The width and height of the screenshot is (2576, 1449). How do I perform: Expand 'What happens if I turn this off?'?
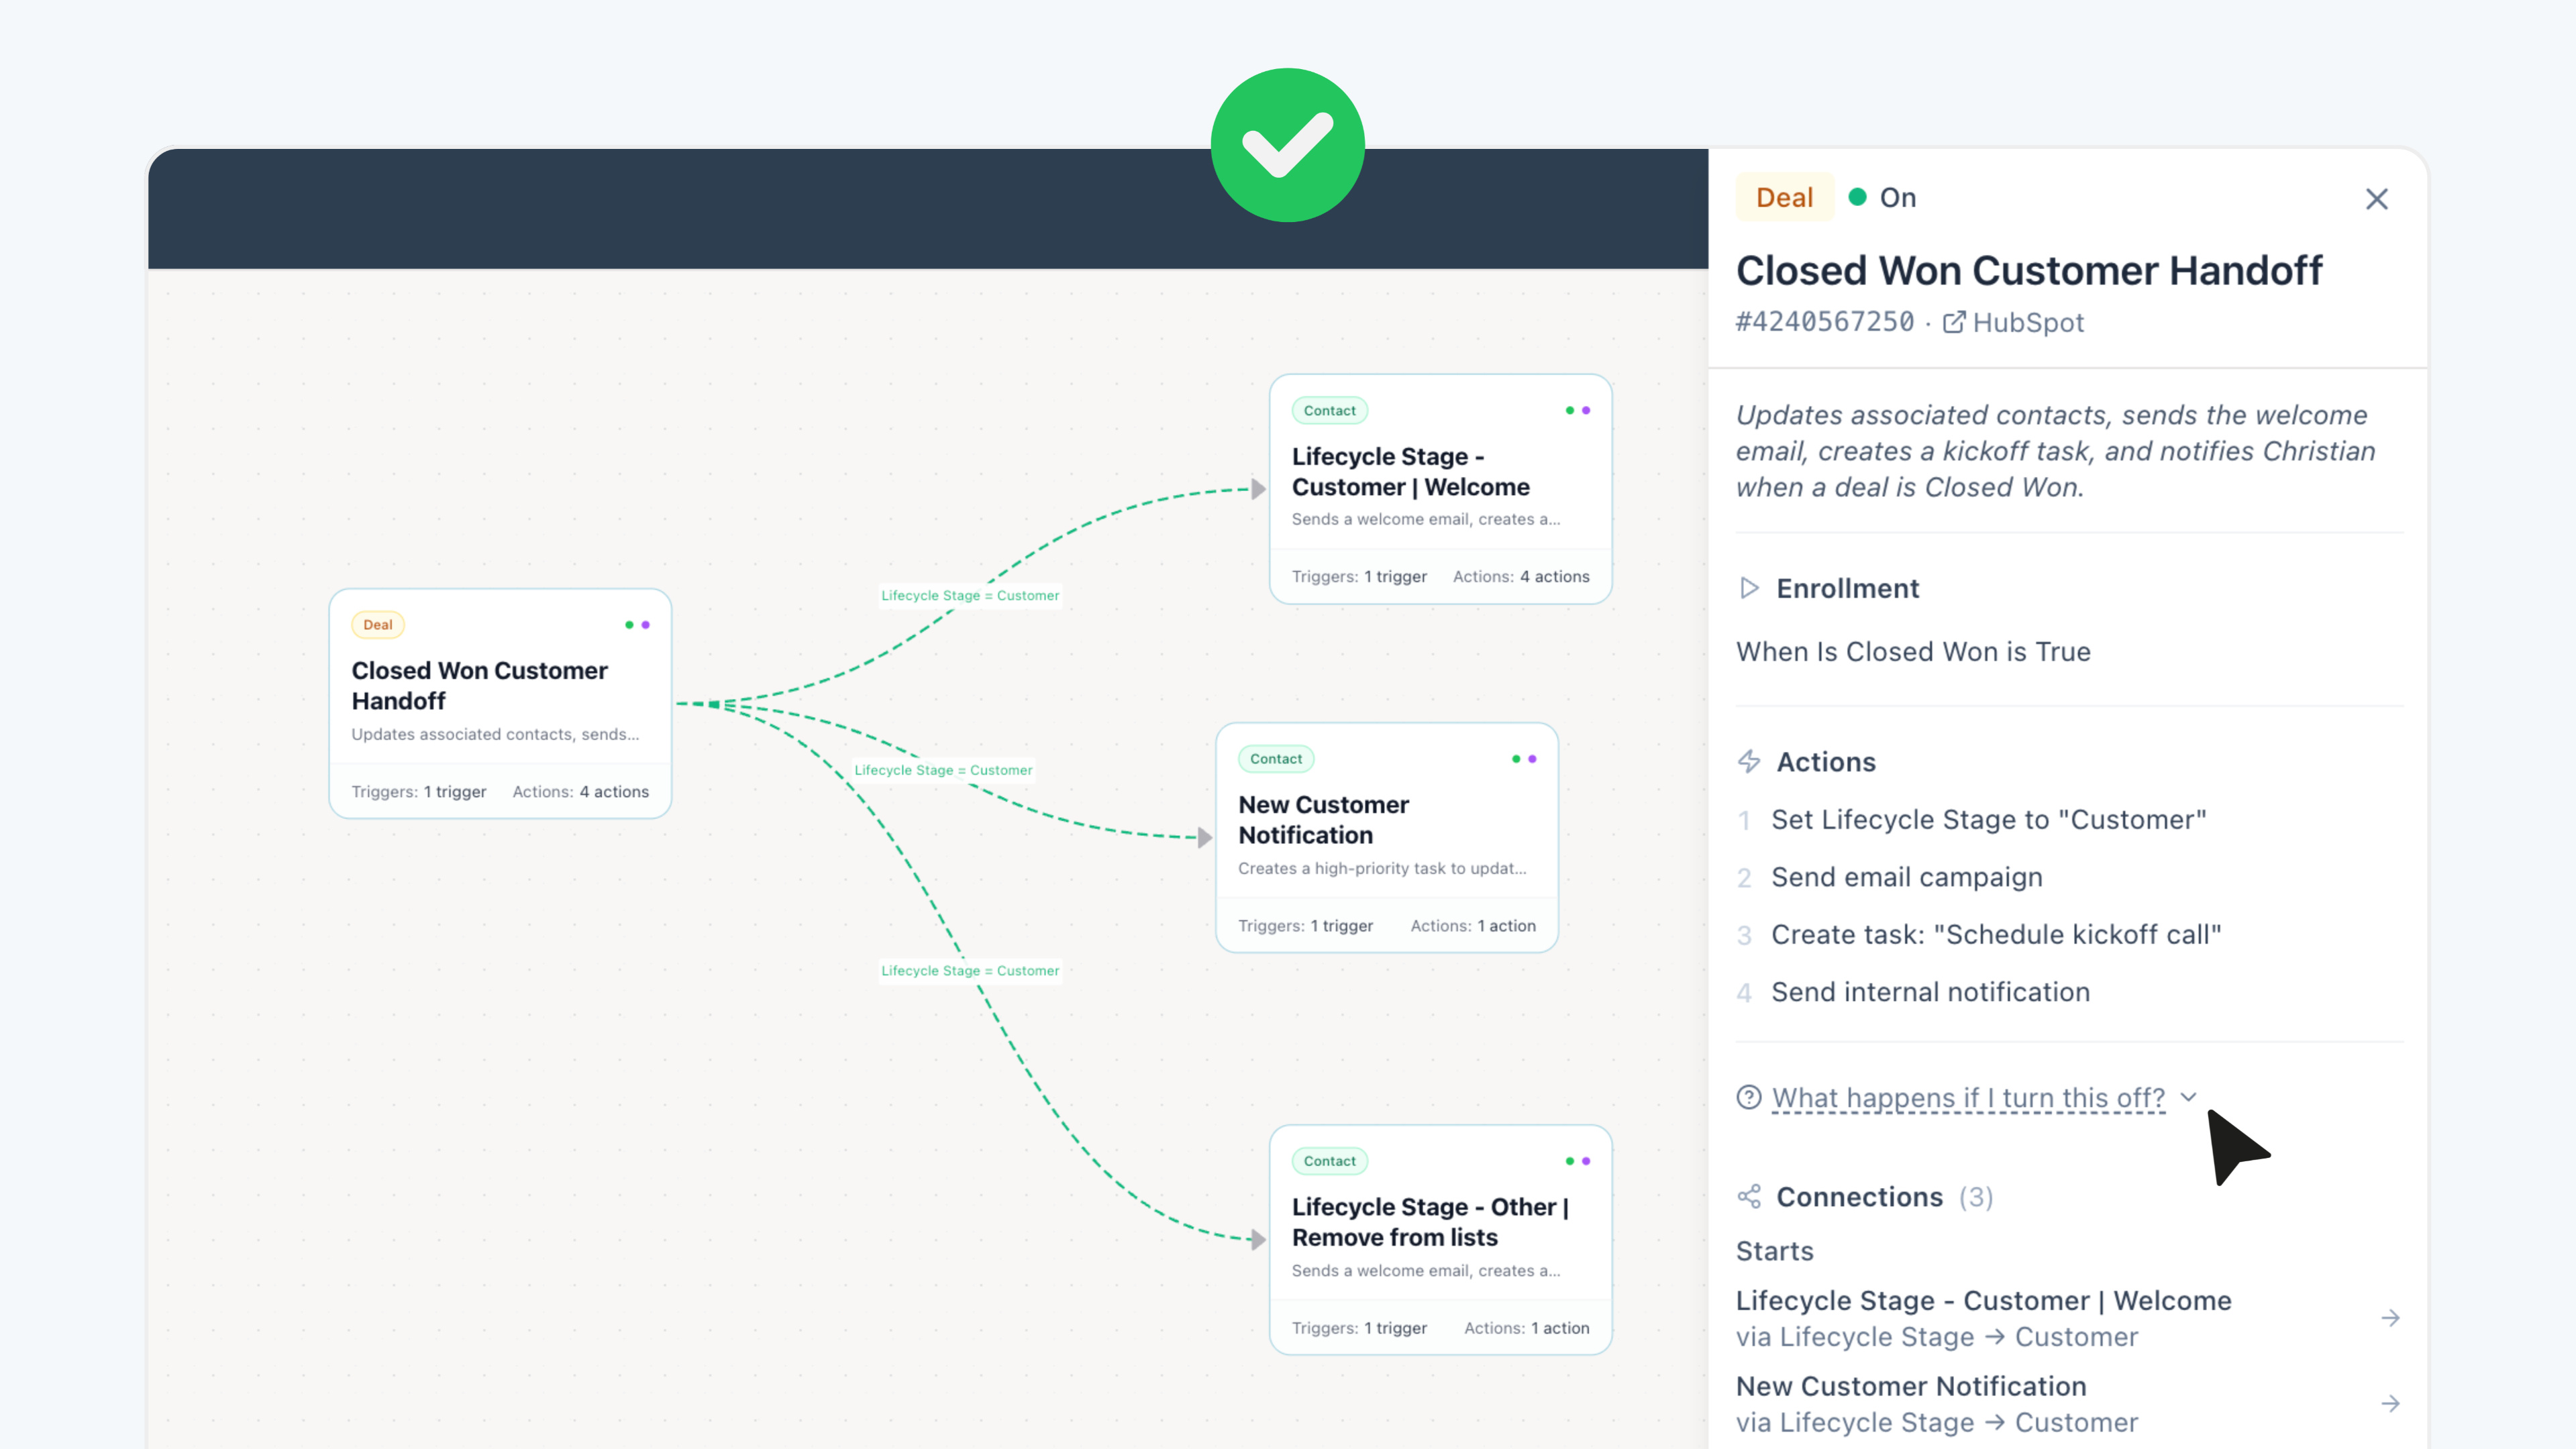[1968, 1097]
